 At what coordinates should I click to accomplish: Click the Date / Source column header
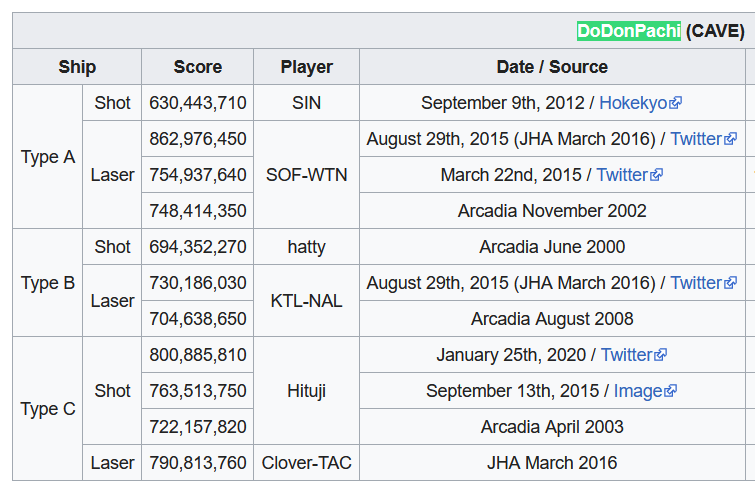pos(552,66)
